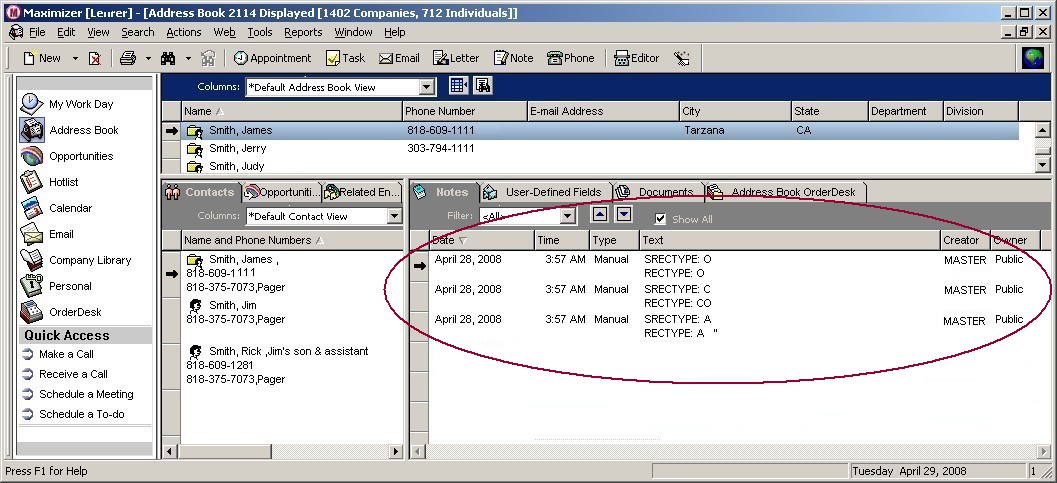Open Opportunities in the sidebar
The width and height of the screenshot is (1057, 483).
click(x=66, y=156)
